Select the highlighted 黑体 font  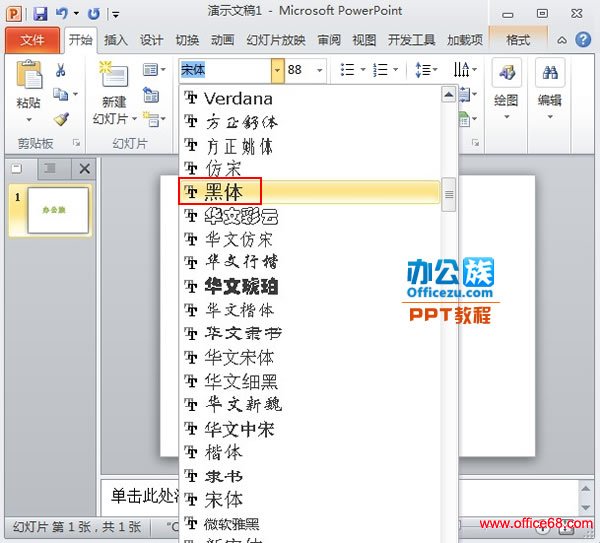(310, 191)
